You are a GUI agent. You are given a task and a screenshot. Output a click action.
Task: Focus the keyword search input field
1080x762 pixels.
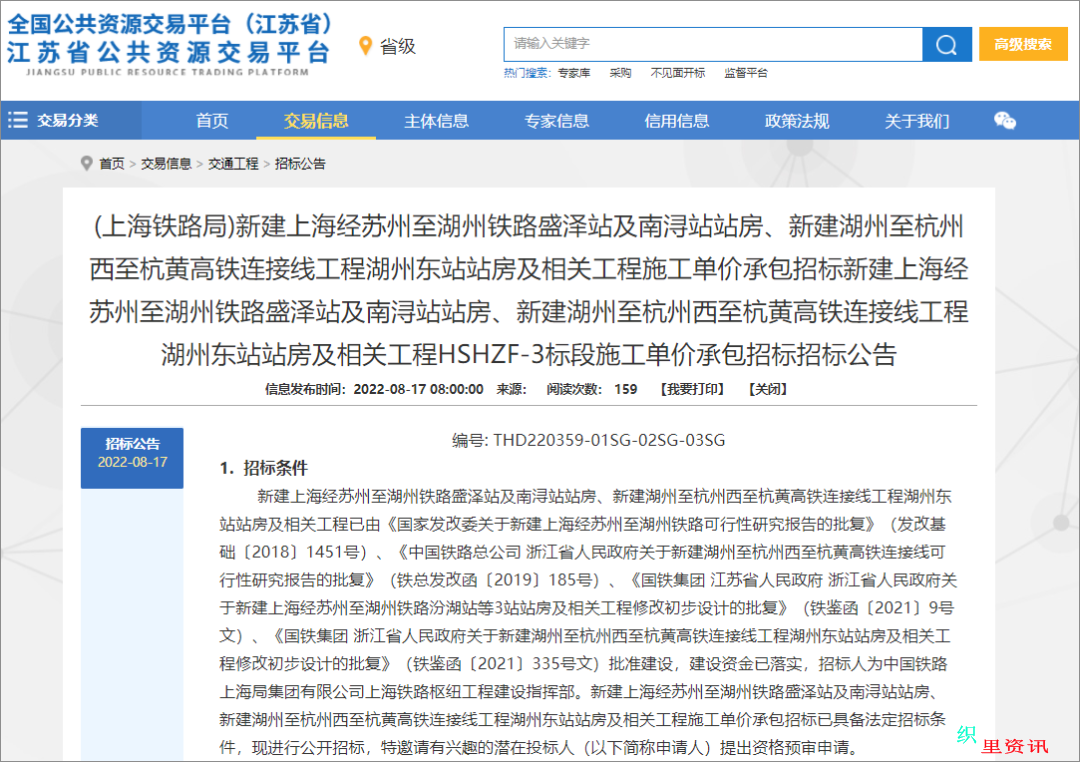(x=713, y=44)
